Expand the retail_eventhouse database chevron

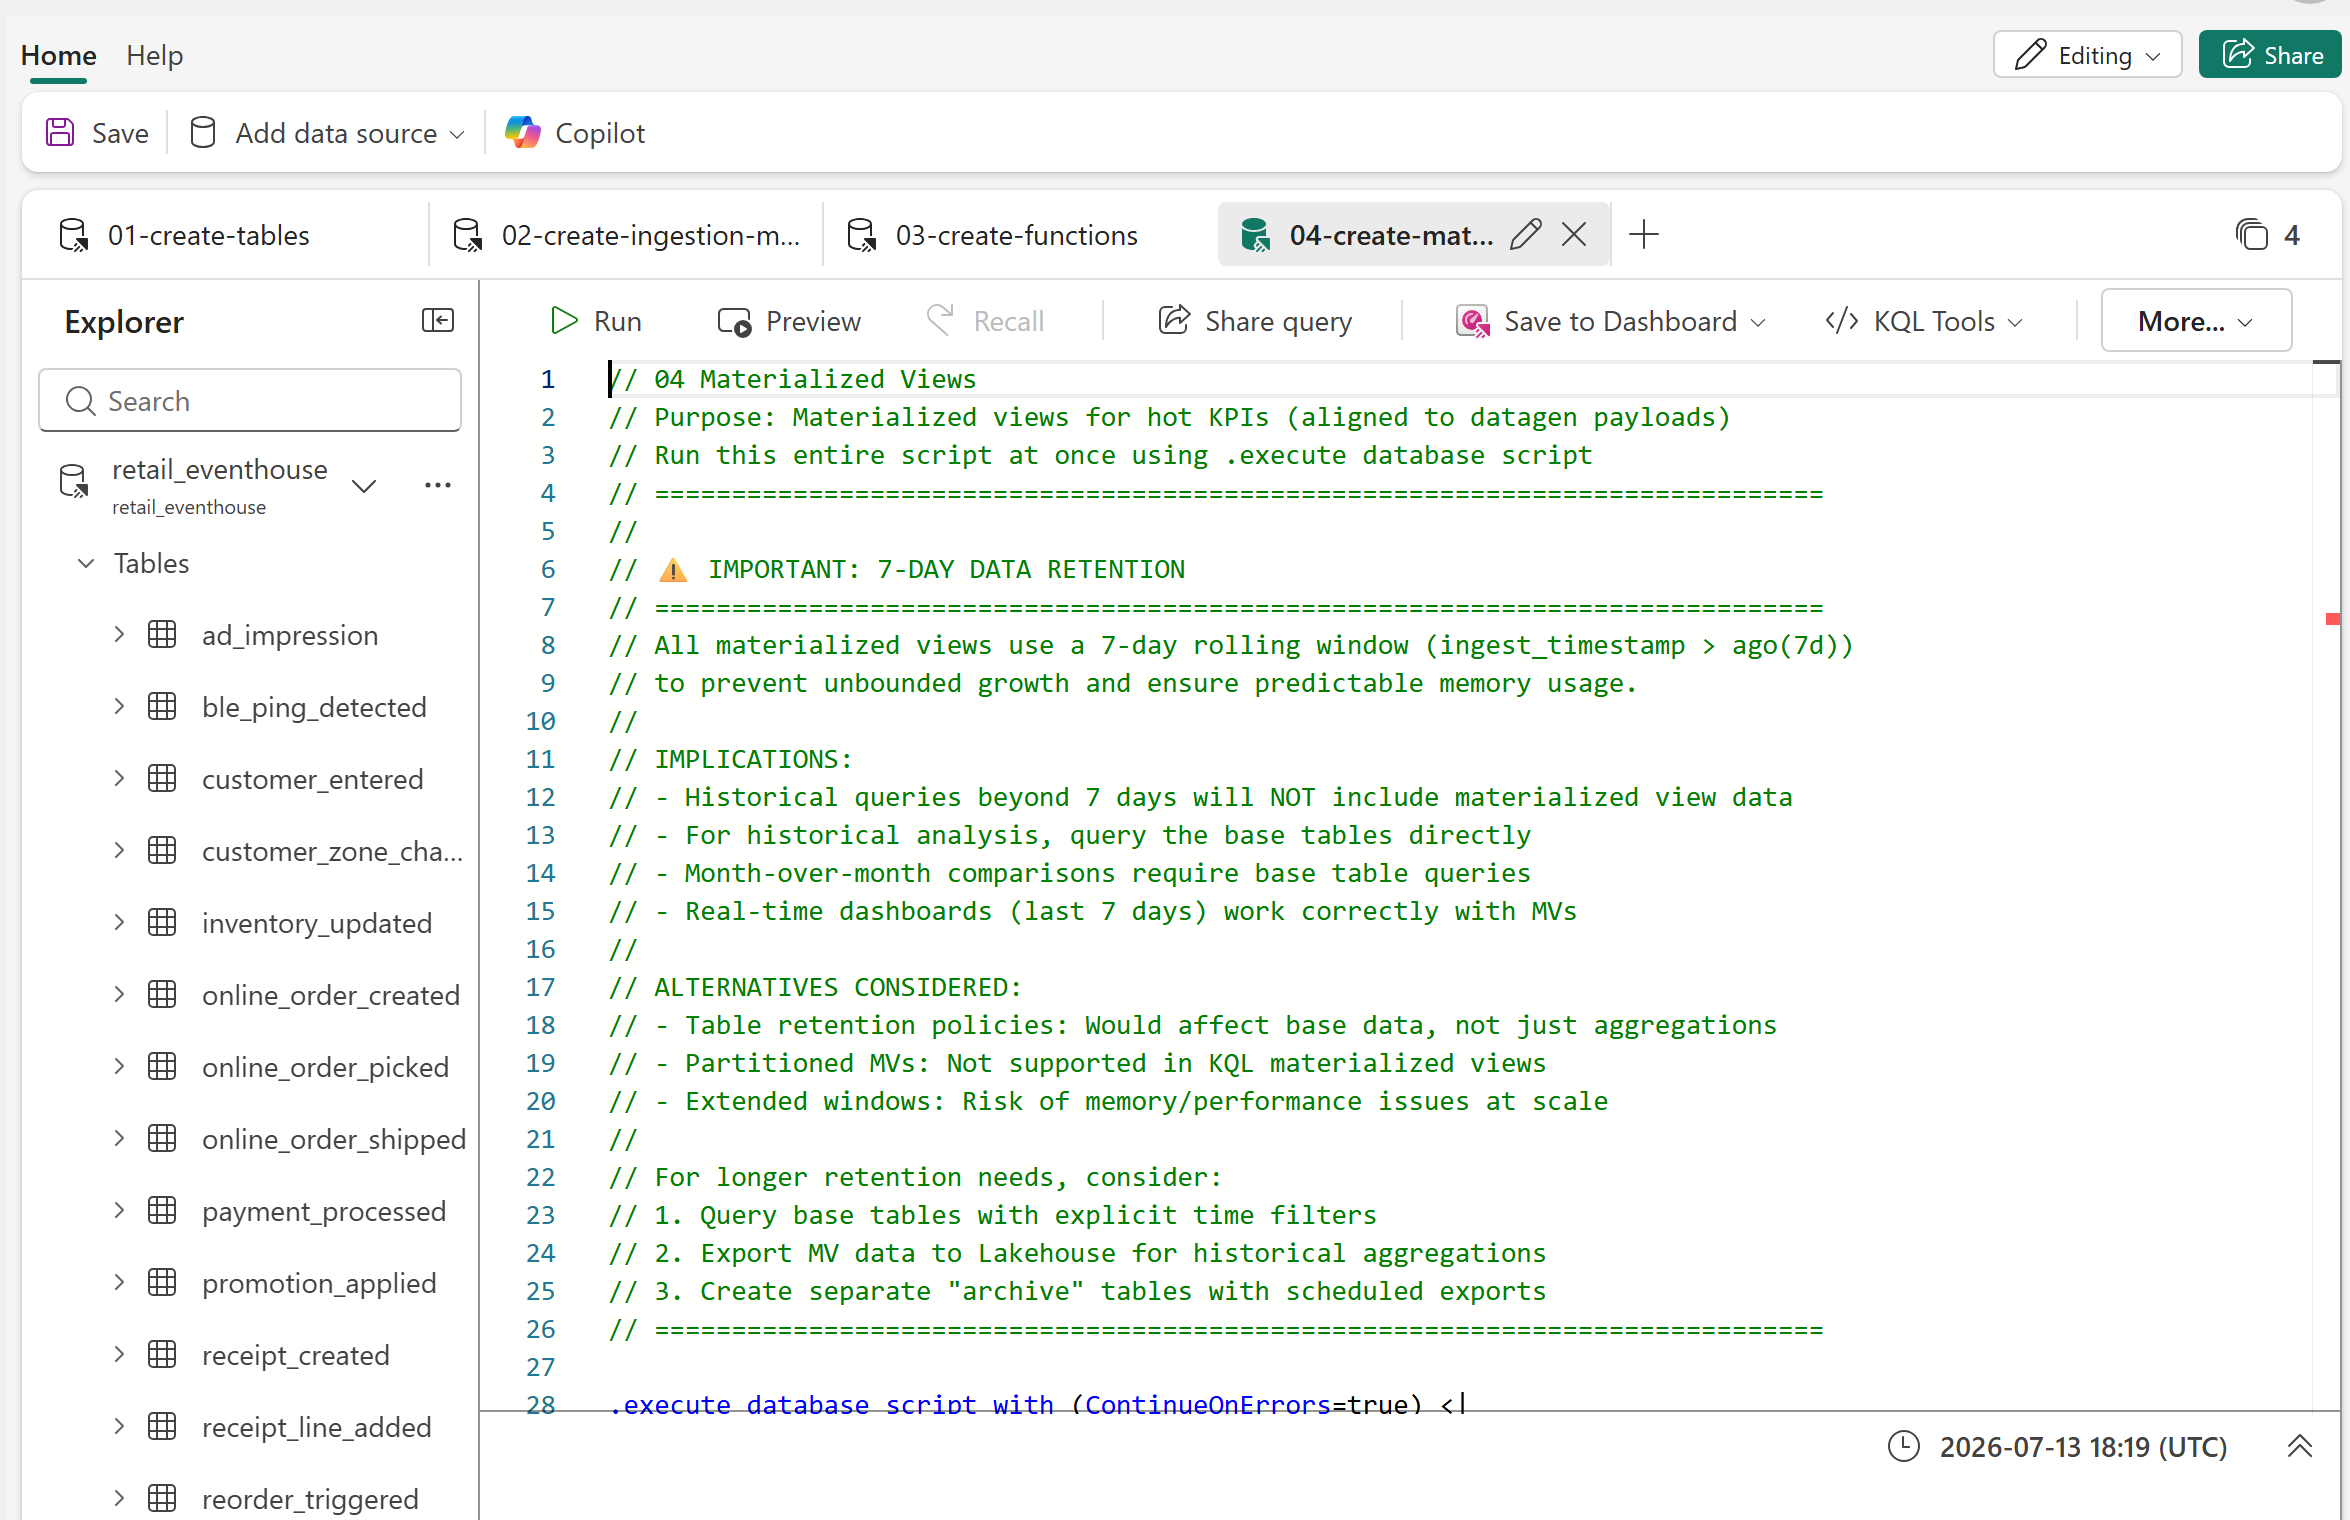(x=364, y=486)
